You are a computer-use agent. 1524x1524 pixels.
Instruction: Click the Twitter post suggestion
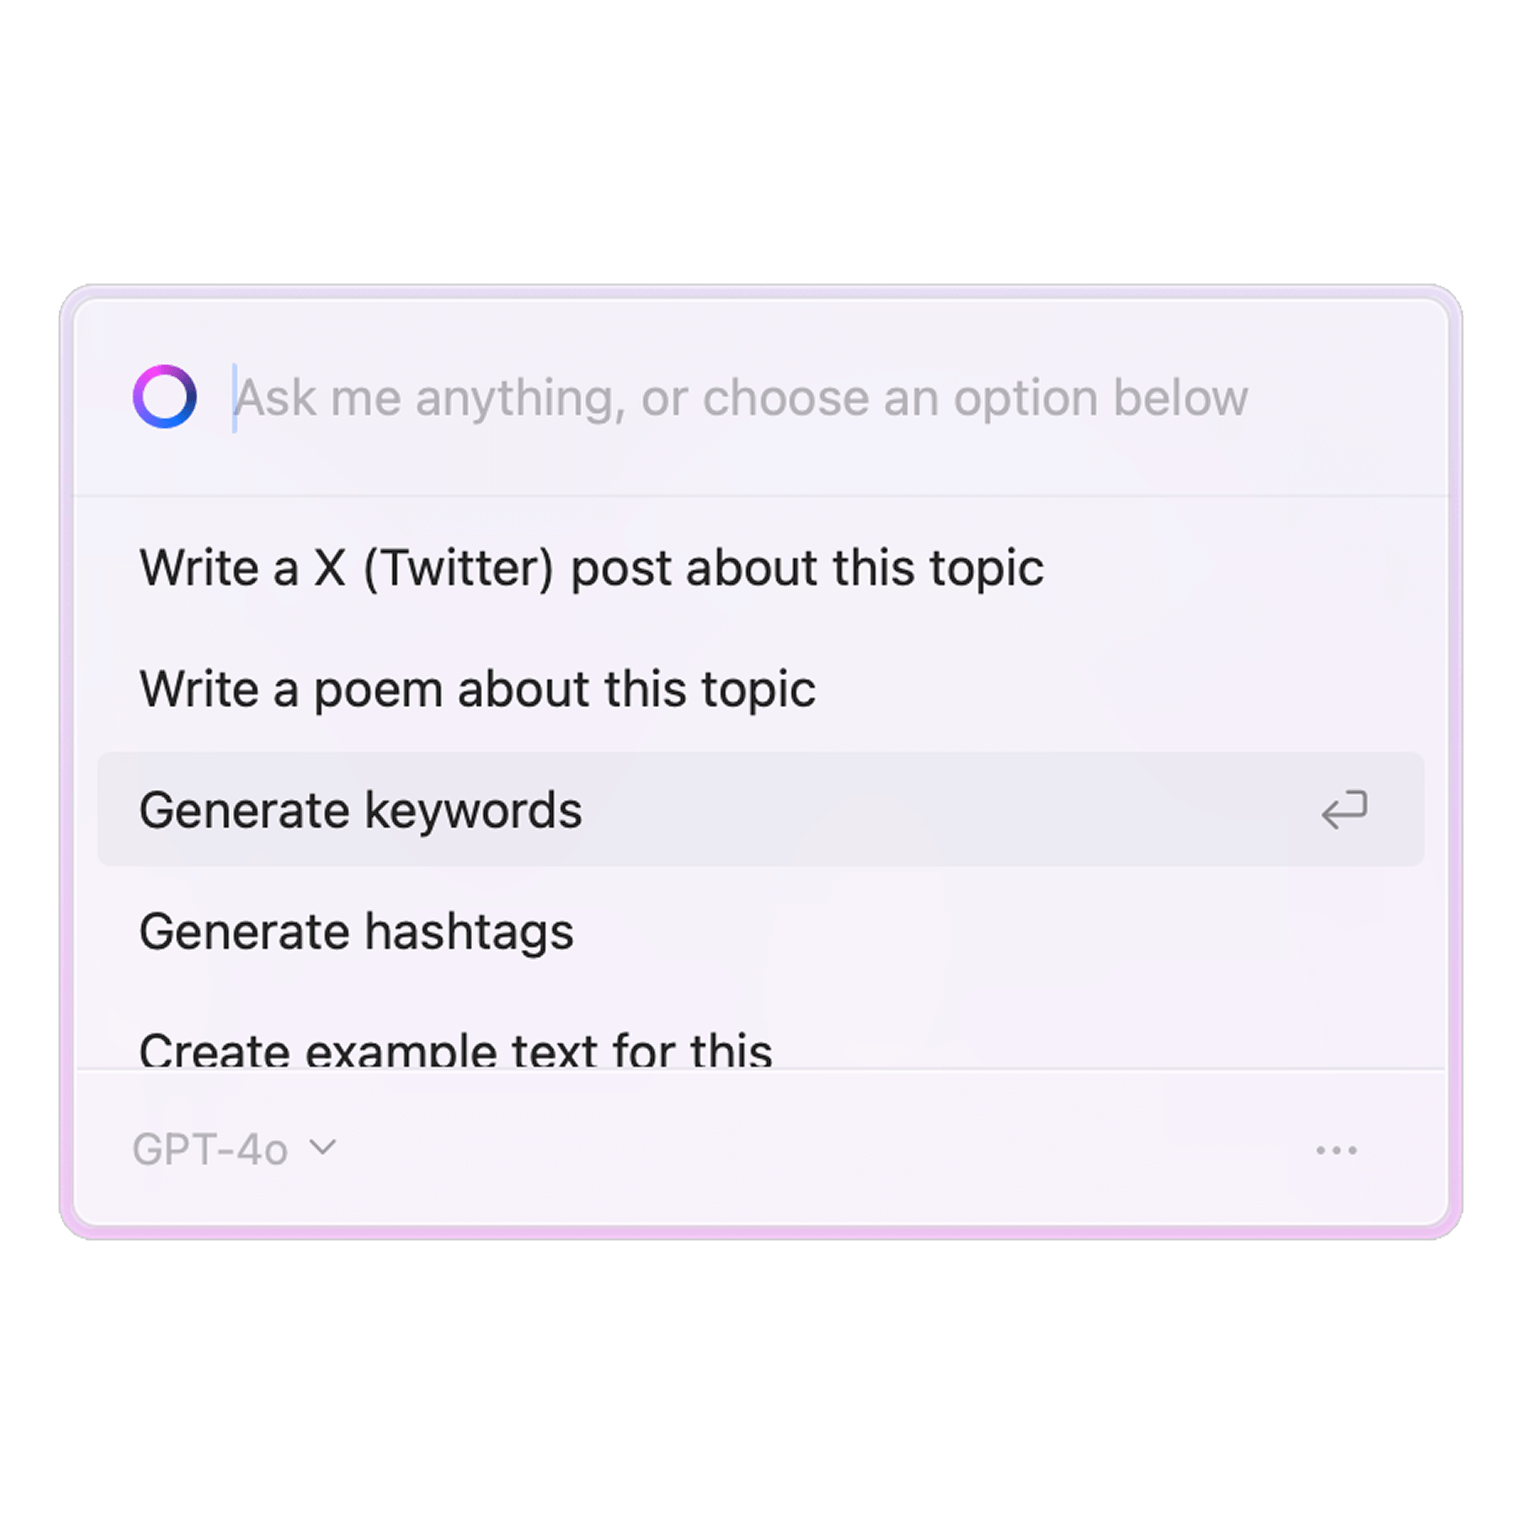point(591,568)
